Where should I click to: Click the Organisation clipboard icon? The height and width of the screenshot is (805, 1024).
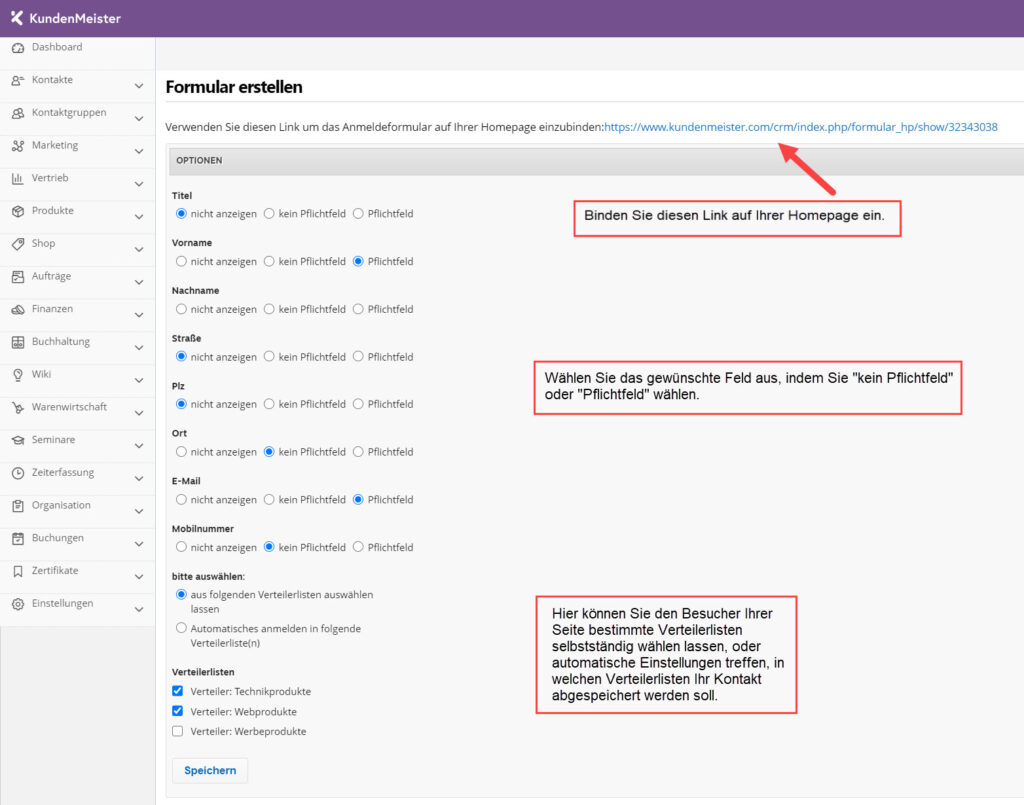pos(18,505)
